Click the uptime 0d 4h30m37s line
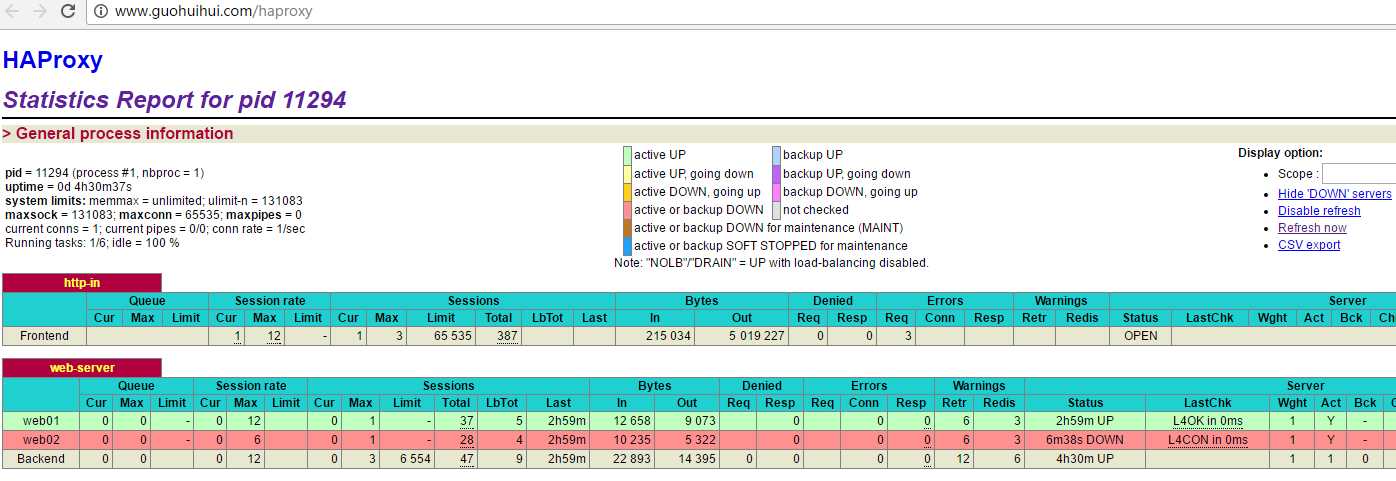The width and height of the screenshot is (1396, 481). [x=69, y=187]
